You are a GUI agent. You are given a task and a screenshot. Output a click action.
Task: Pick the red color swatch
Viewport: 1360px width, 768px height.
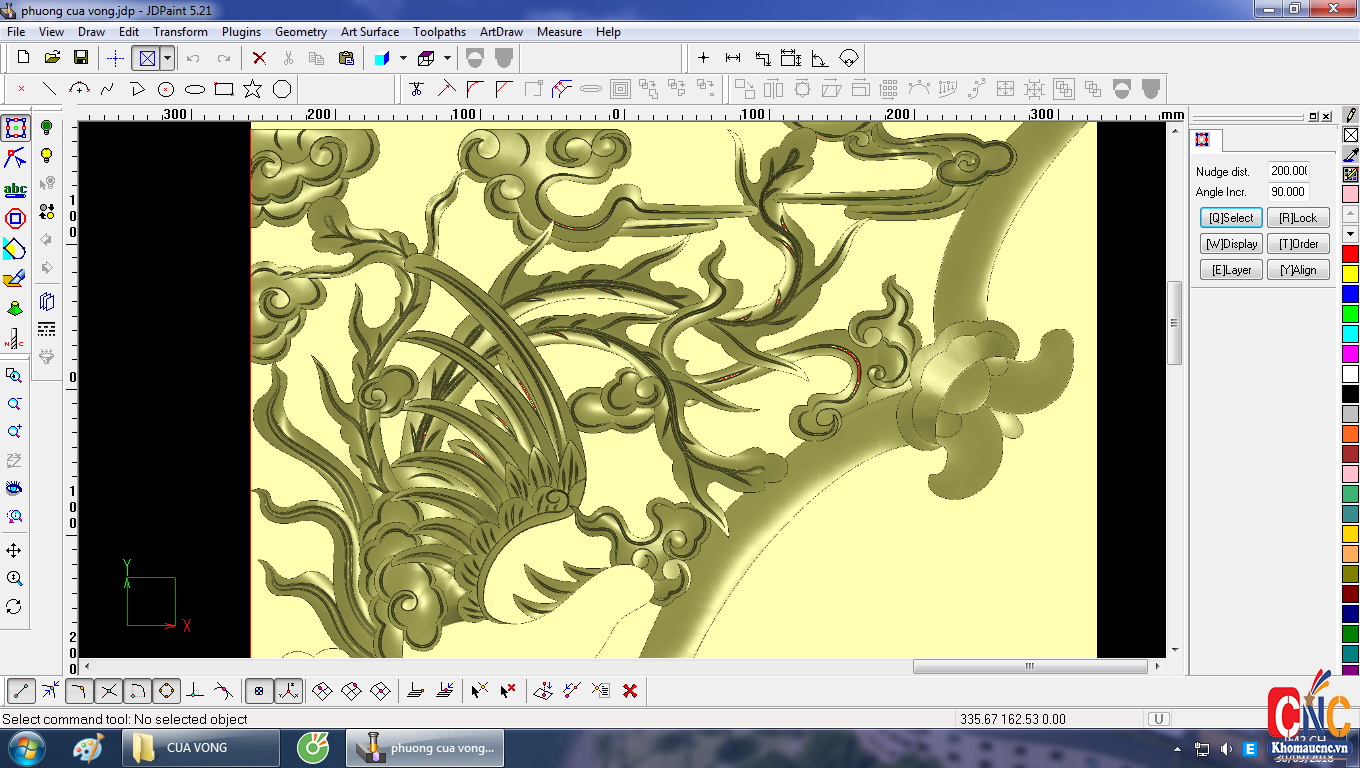tap(1350, 254)
